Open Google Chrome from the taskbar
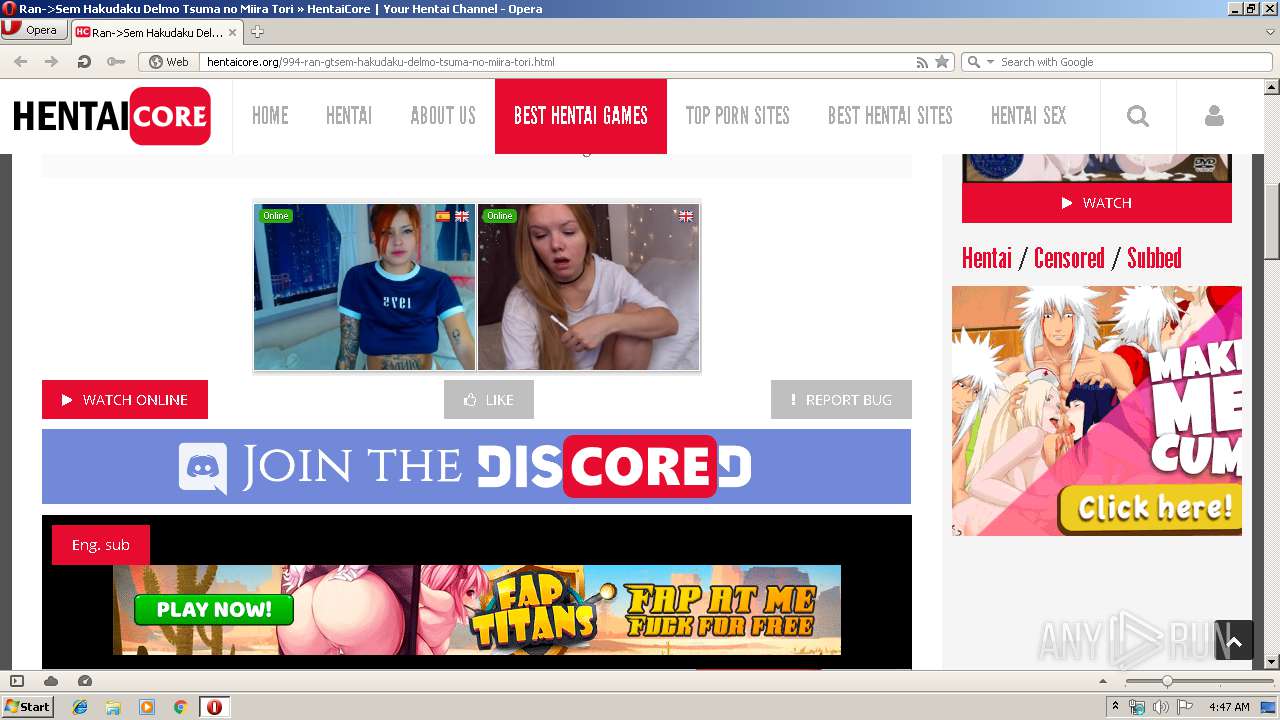This screenshot has height=720, width=1280. pos(180,707)
